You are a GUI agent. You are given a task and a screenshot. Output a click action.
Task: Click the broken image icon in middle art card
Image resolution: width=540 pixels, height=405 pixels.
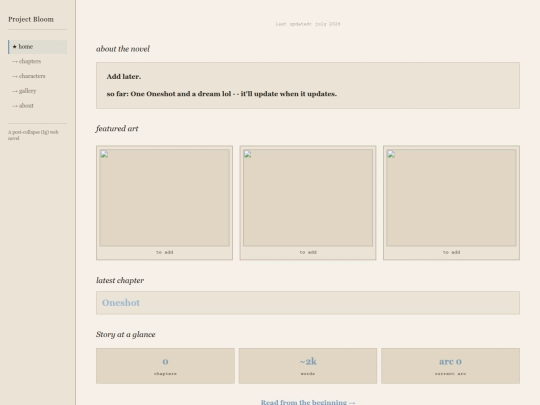click(x=247, y=154)
